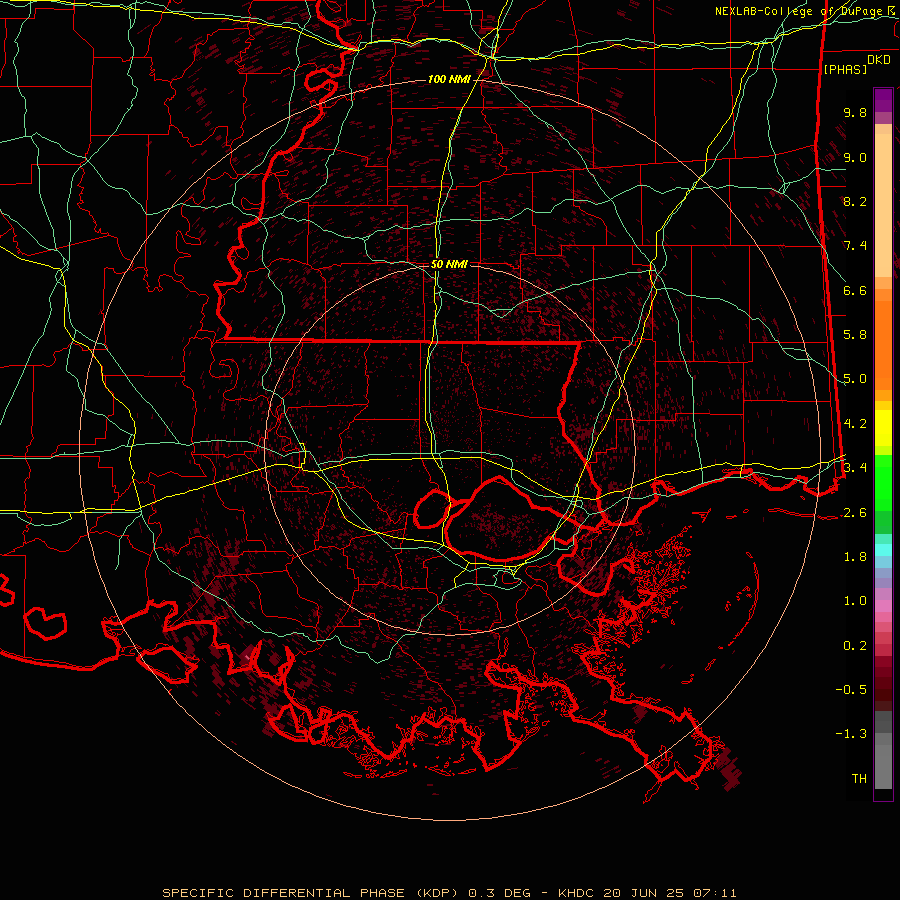Screen dimensions: 900x900
Task: Click the 3.4 scale value
Action: tap(855, 467)
